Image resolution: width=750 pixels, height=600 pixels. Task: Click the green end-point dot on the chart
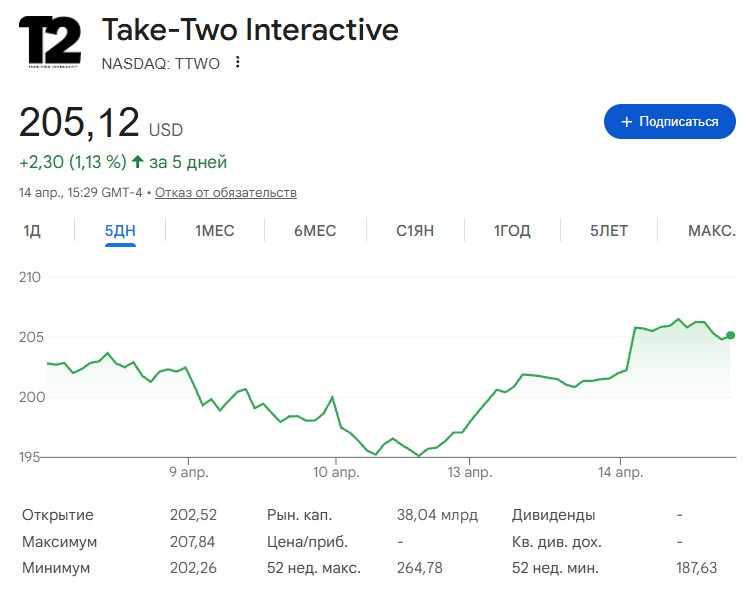(731, 335)
